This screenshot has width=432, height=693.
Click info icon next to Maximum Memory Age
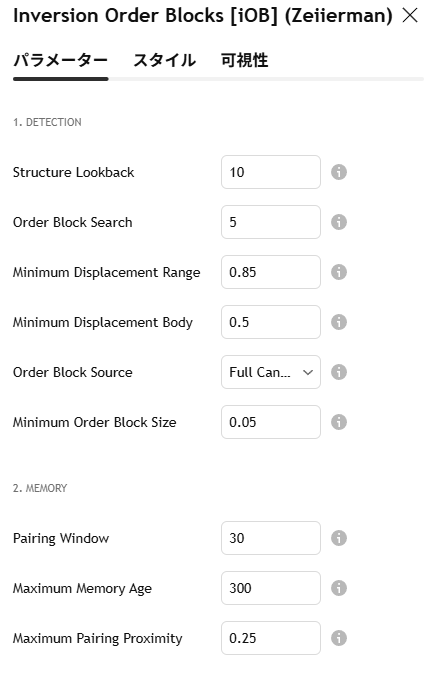point(339,588)
